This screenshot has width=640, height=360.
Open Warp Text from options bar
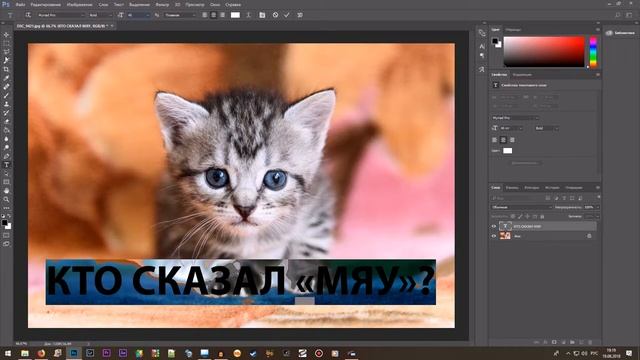pyautogui.click(x=248, y=15)
